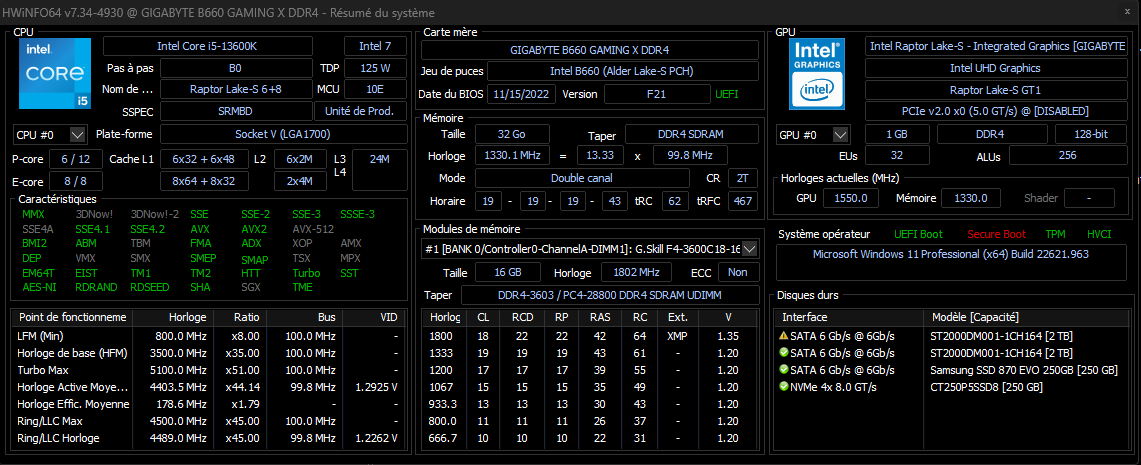
Task: Click the GPU clock 1550.0 field
Action: (x=851, y=198)
